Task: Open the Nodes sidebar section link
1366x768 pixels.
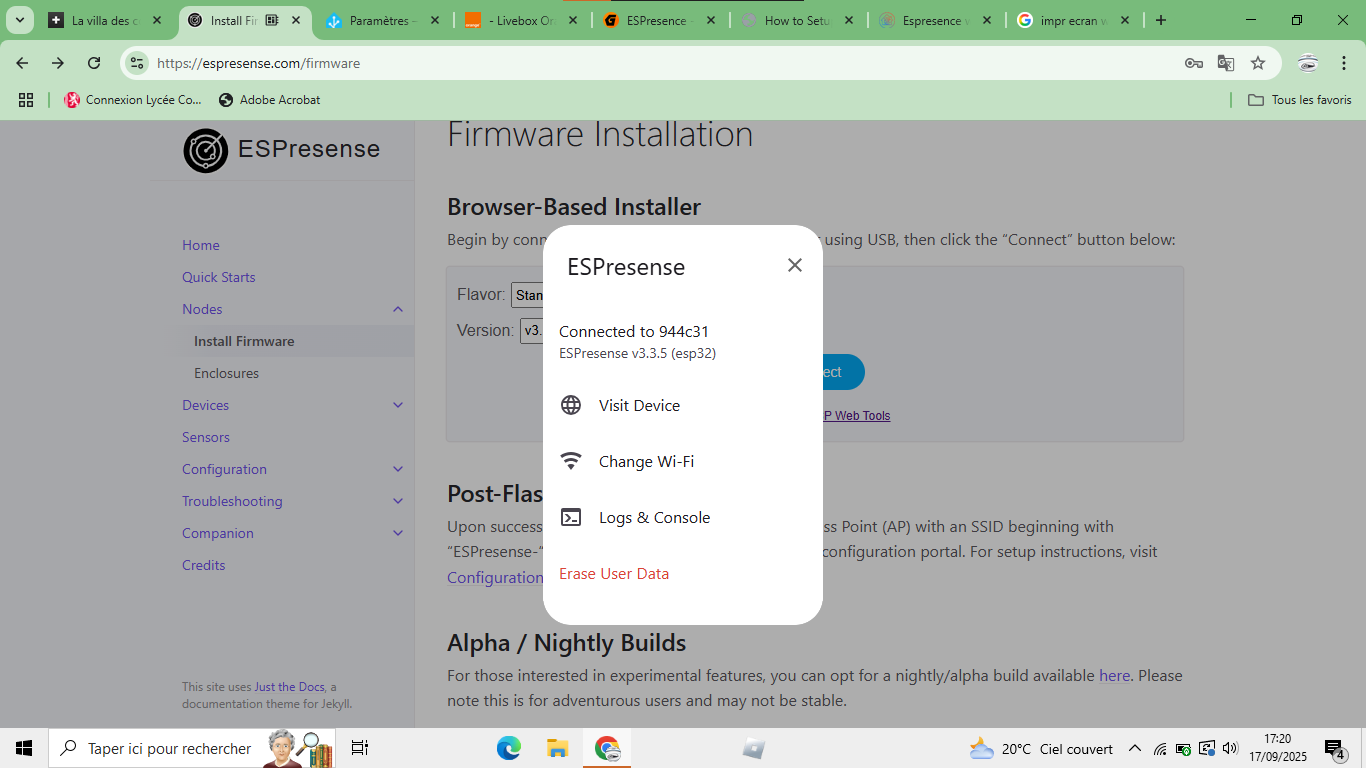Action: pos(202,309)
